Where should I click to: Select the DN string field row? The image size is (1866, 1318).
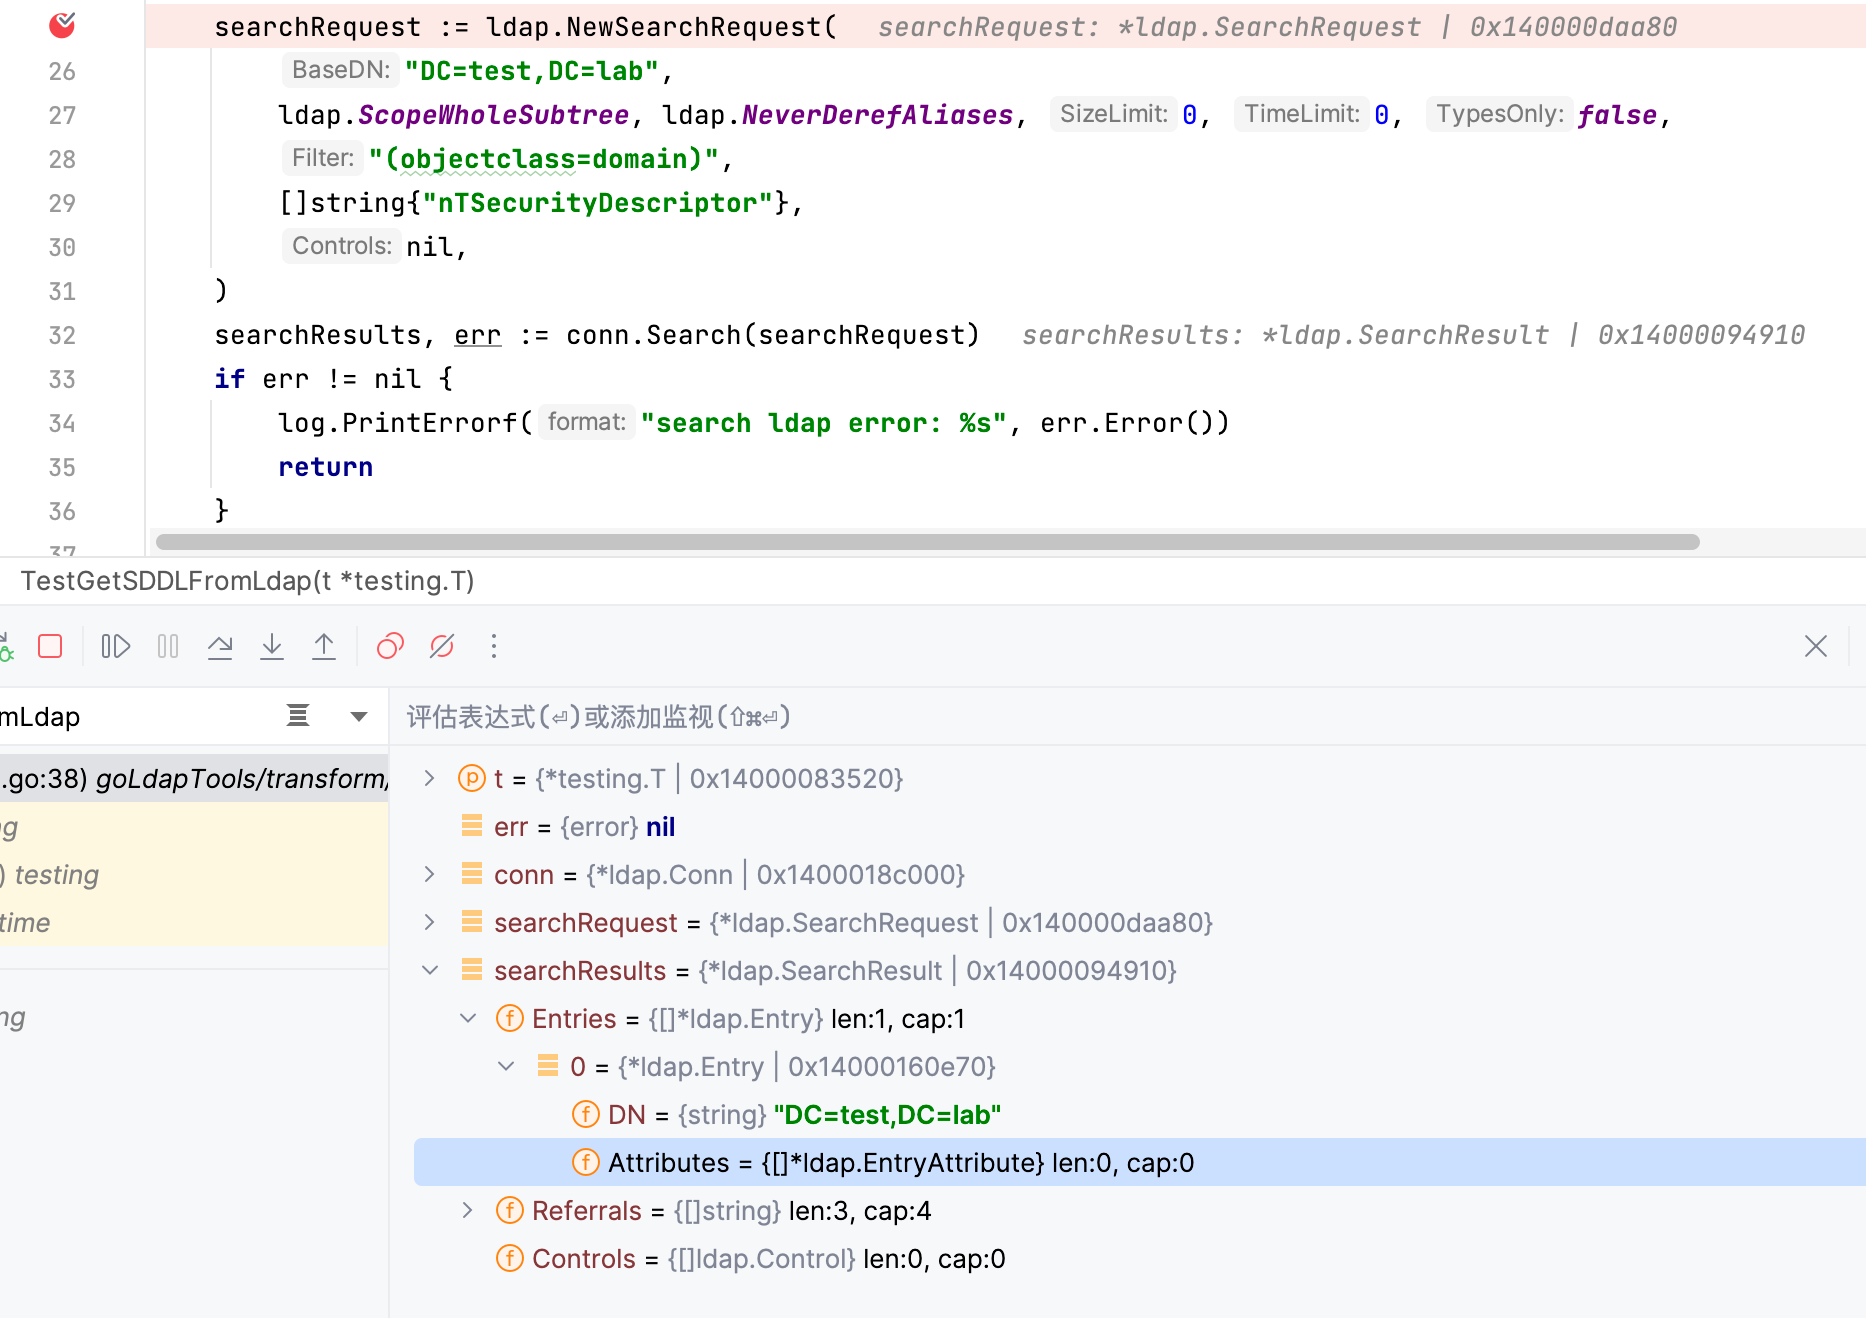(x=1140, y=1115)
